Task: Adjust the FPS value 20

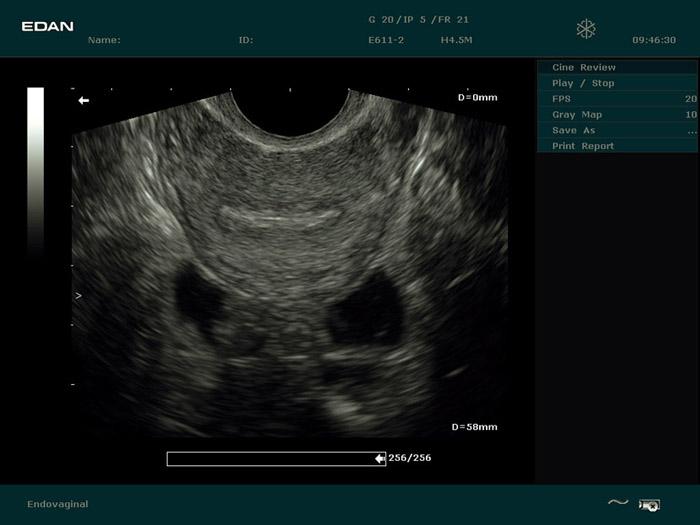Action: 690,99
